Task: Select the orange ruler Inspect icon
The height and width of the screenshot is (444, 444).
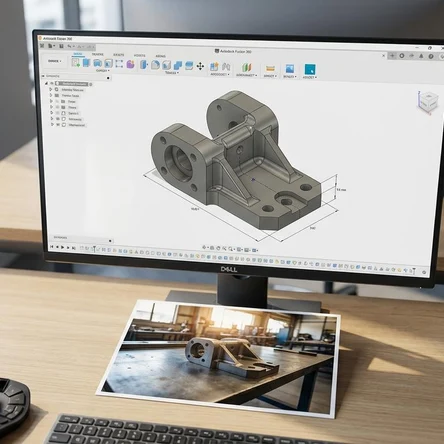Action: 270,68
